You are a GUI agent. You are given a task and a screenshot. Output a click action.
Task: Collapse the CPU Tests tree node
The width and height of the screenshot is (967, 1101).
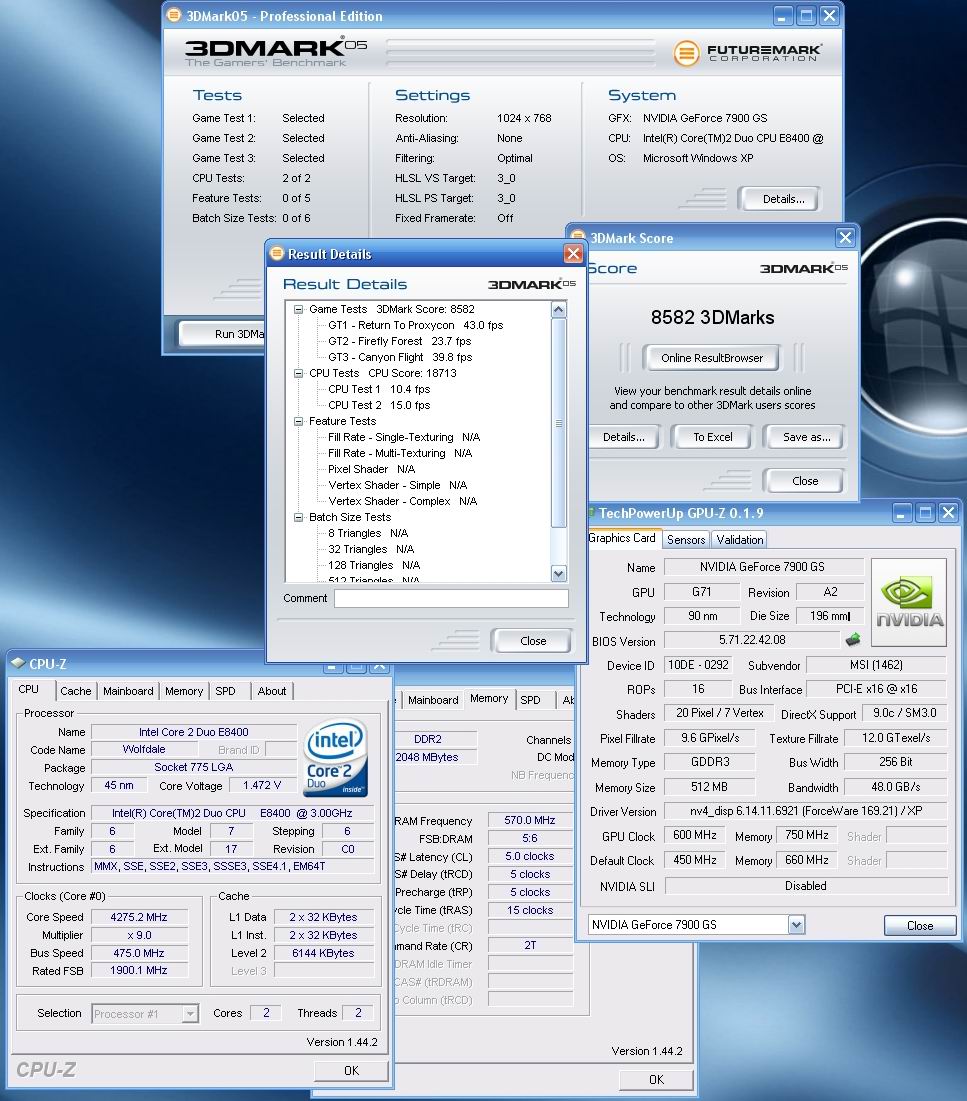[298, 373]
